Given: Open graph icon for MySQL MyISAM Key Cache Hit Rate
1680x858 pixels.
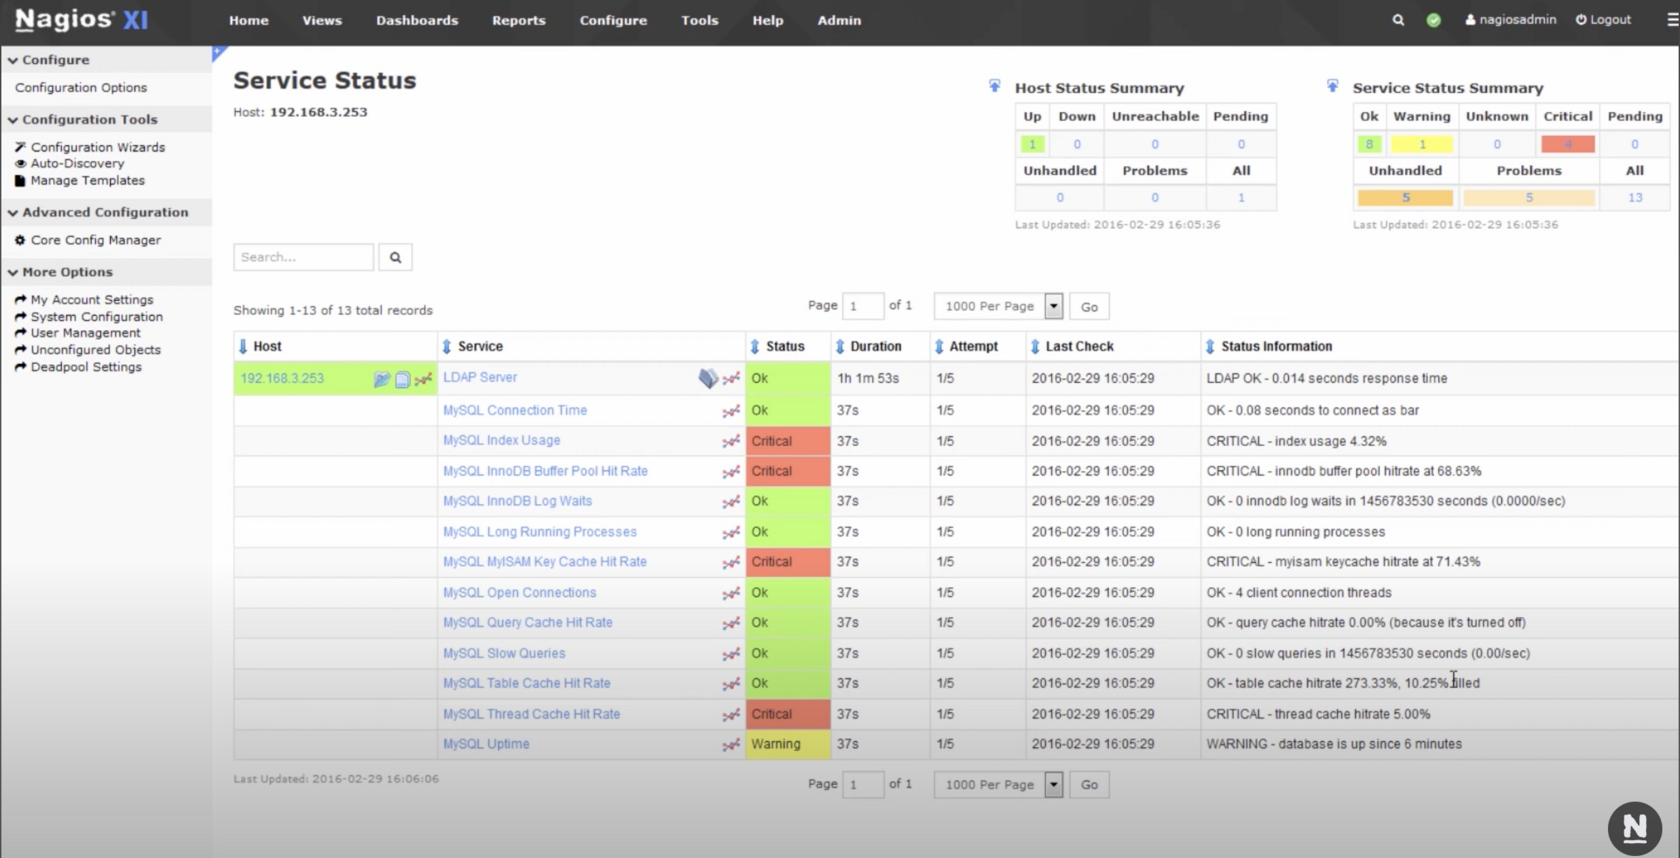Looking at the screenshot, I should tap(731, 562).
